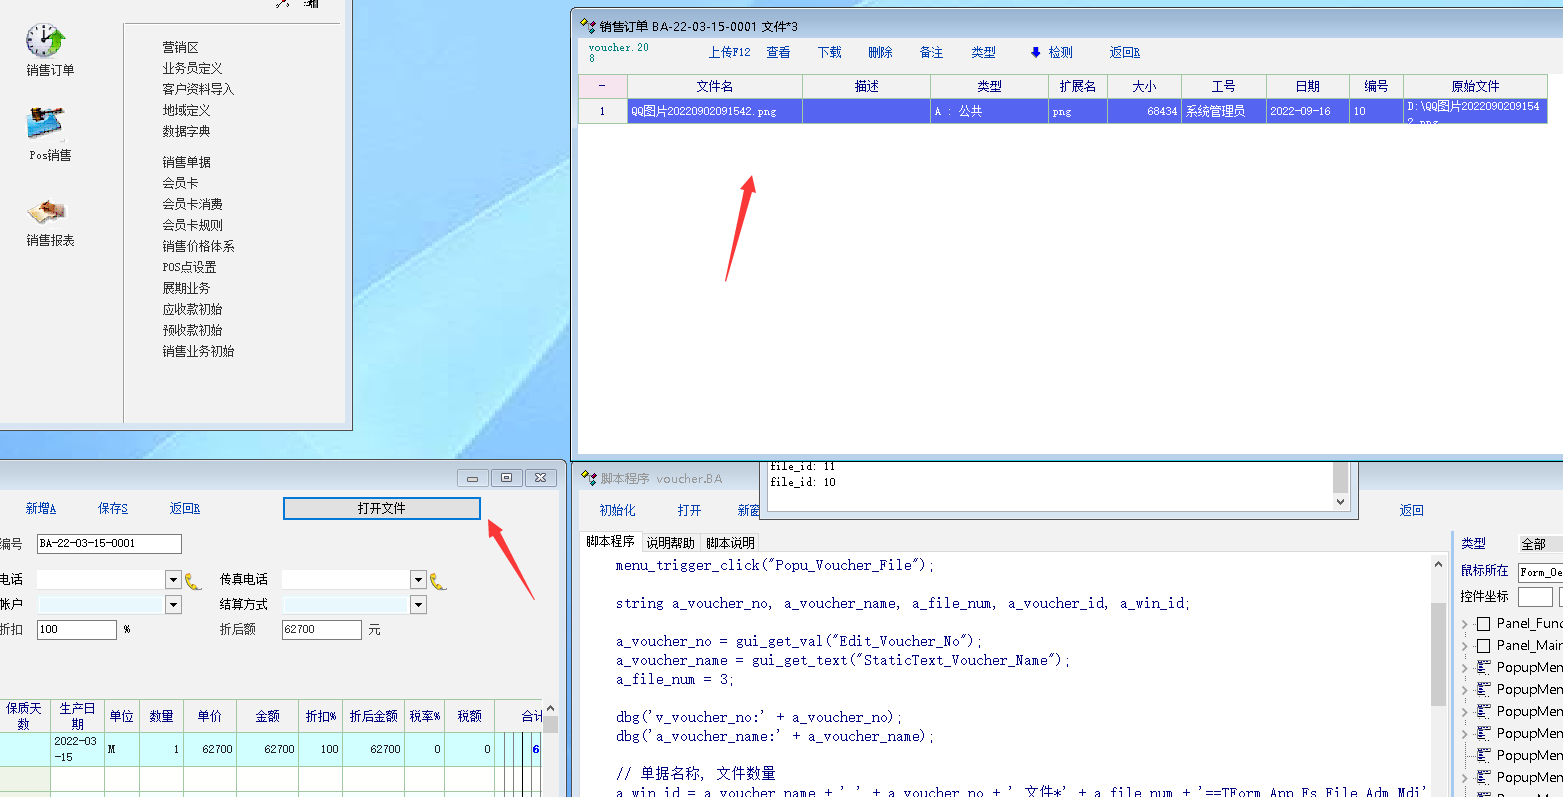Switch to the 脚本说明 tab
Image resolution: width=1563 pixels, height=797 pixels.
(x=730, y=543)
